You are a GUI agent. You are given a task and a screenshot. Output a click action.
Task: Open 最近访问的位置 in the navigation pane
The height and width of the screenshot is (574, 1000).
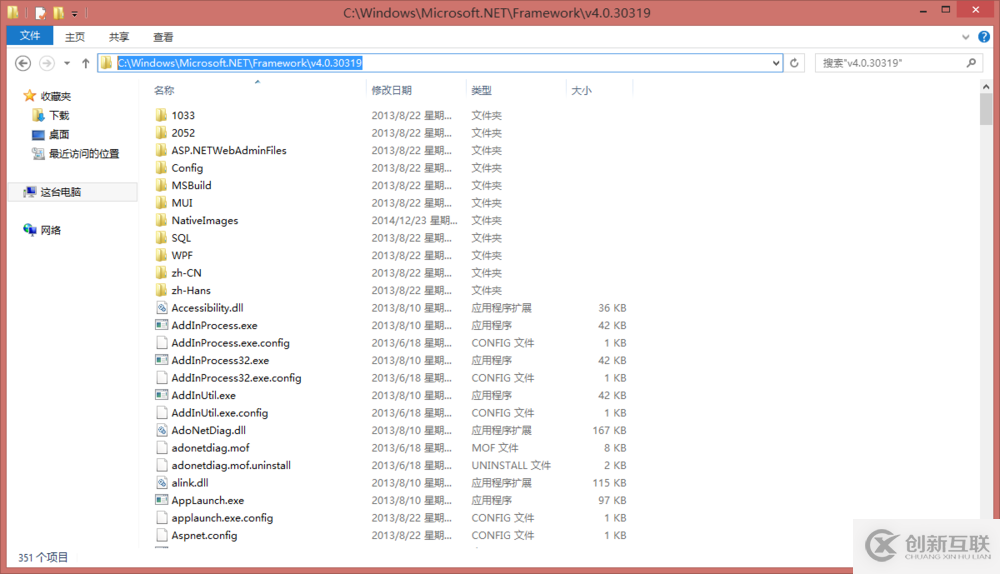pos(84,154)
